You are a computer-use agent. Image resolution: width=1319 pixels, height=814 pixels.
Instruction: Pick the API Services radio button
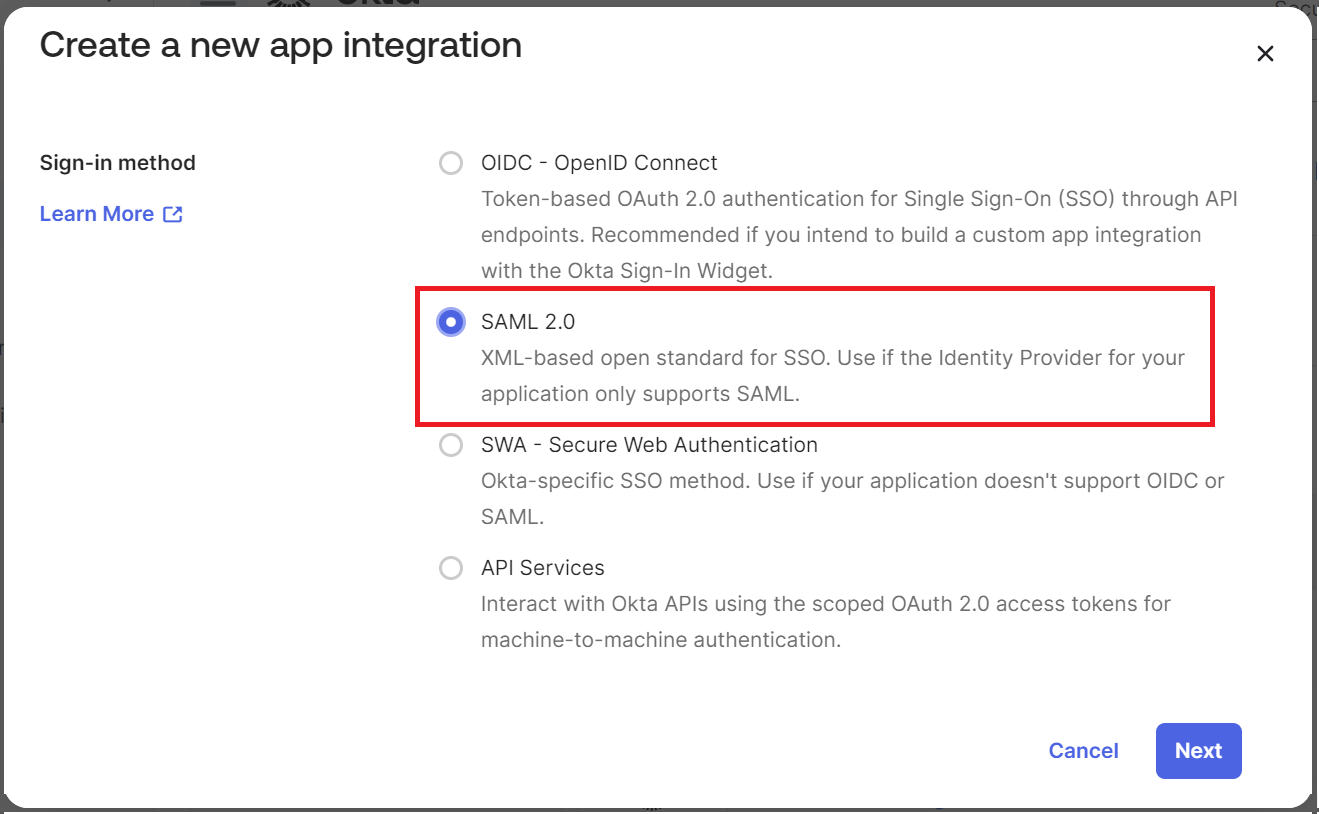(451, 568)
